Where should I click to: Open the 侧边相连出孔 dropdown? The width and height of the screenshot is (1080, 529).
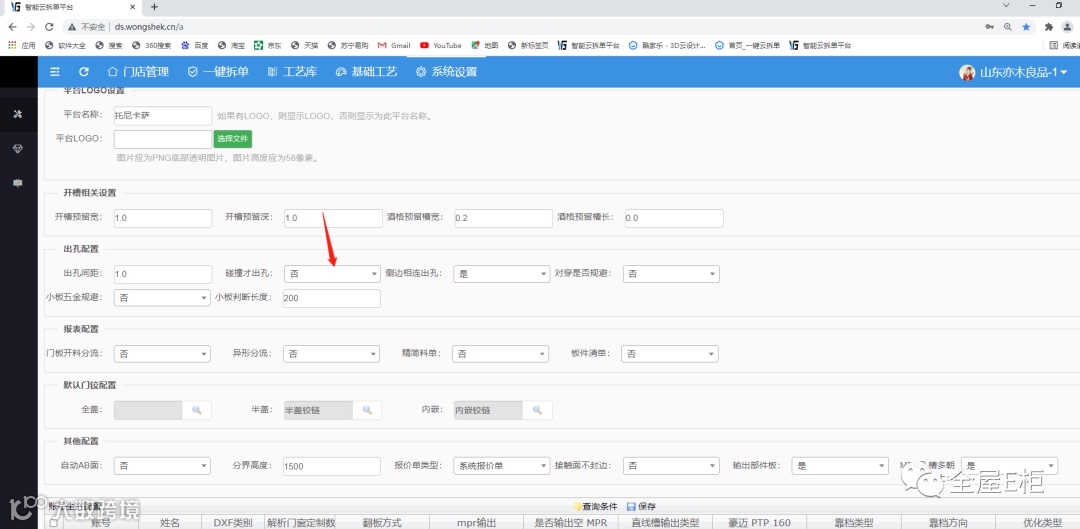501,273
